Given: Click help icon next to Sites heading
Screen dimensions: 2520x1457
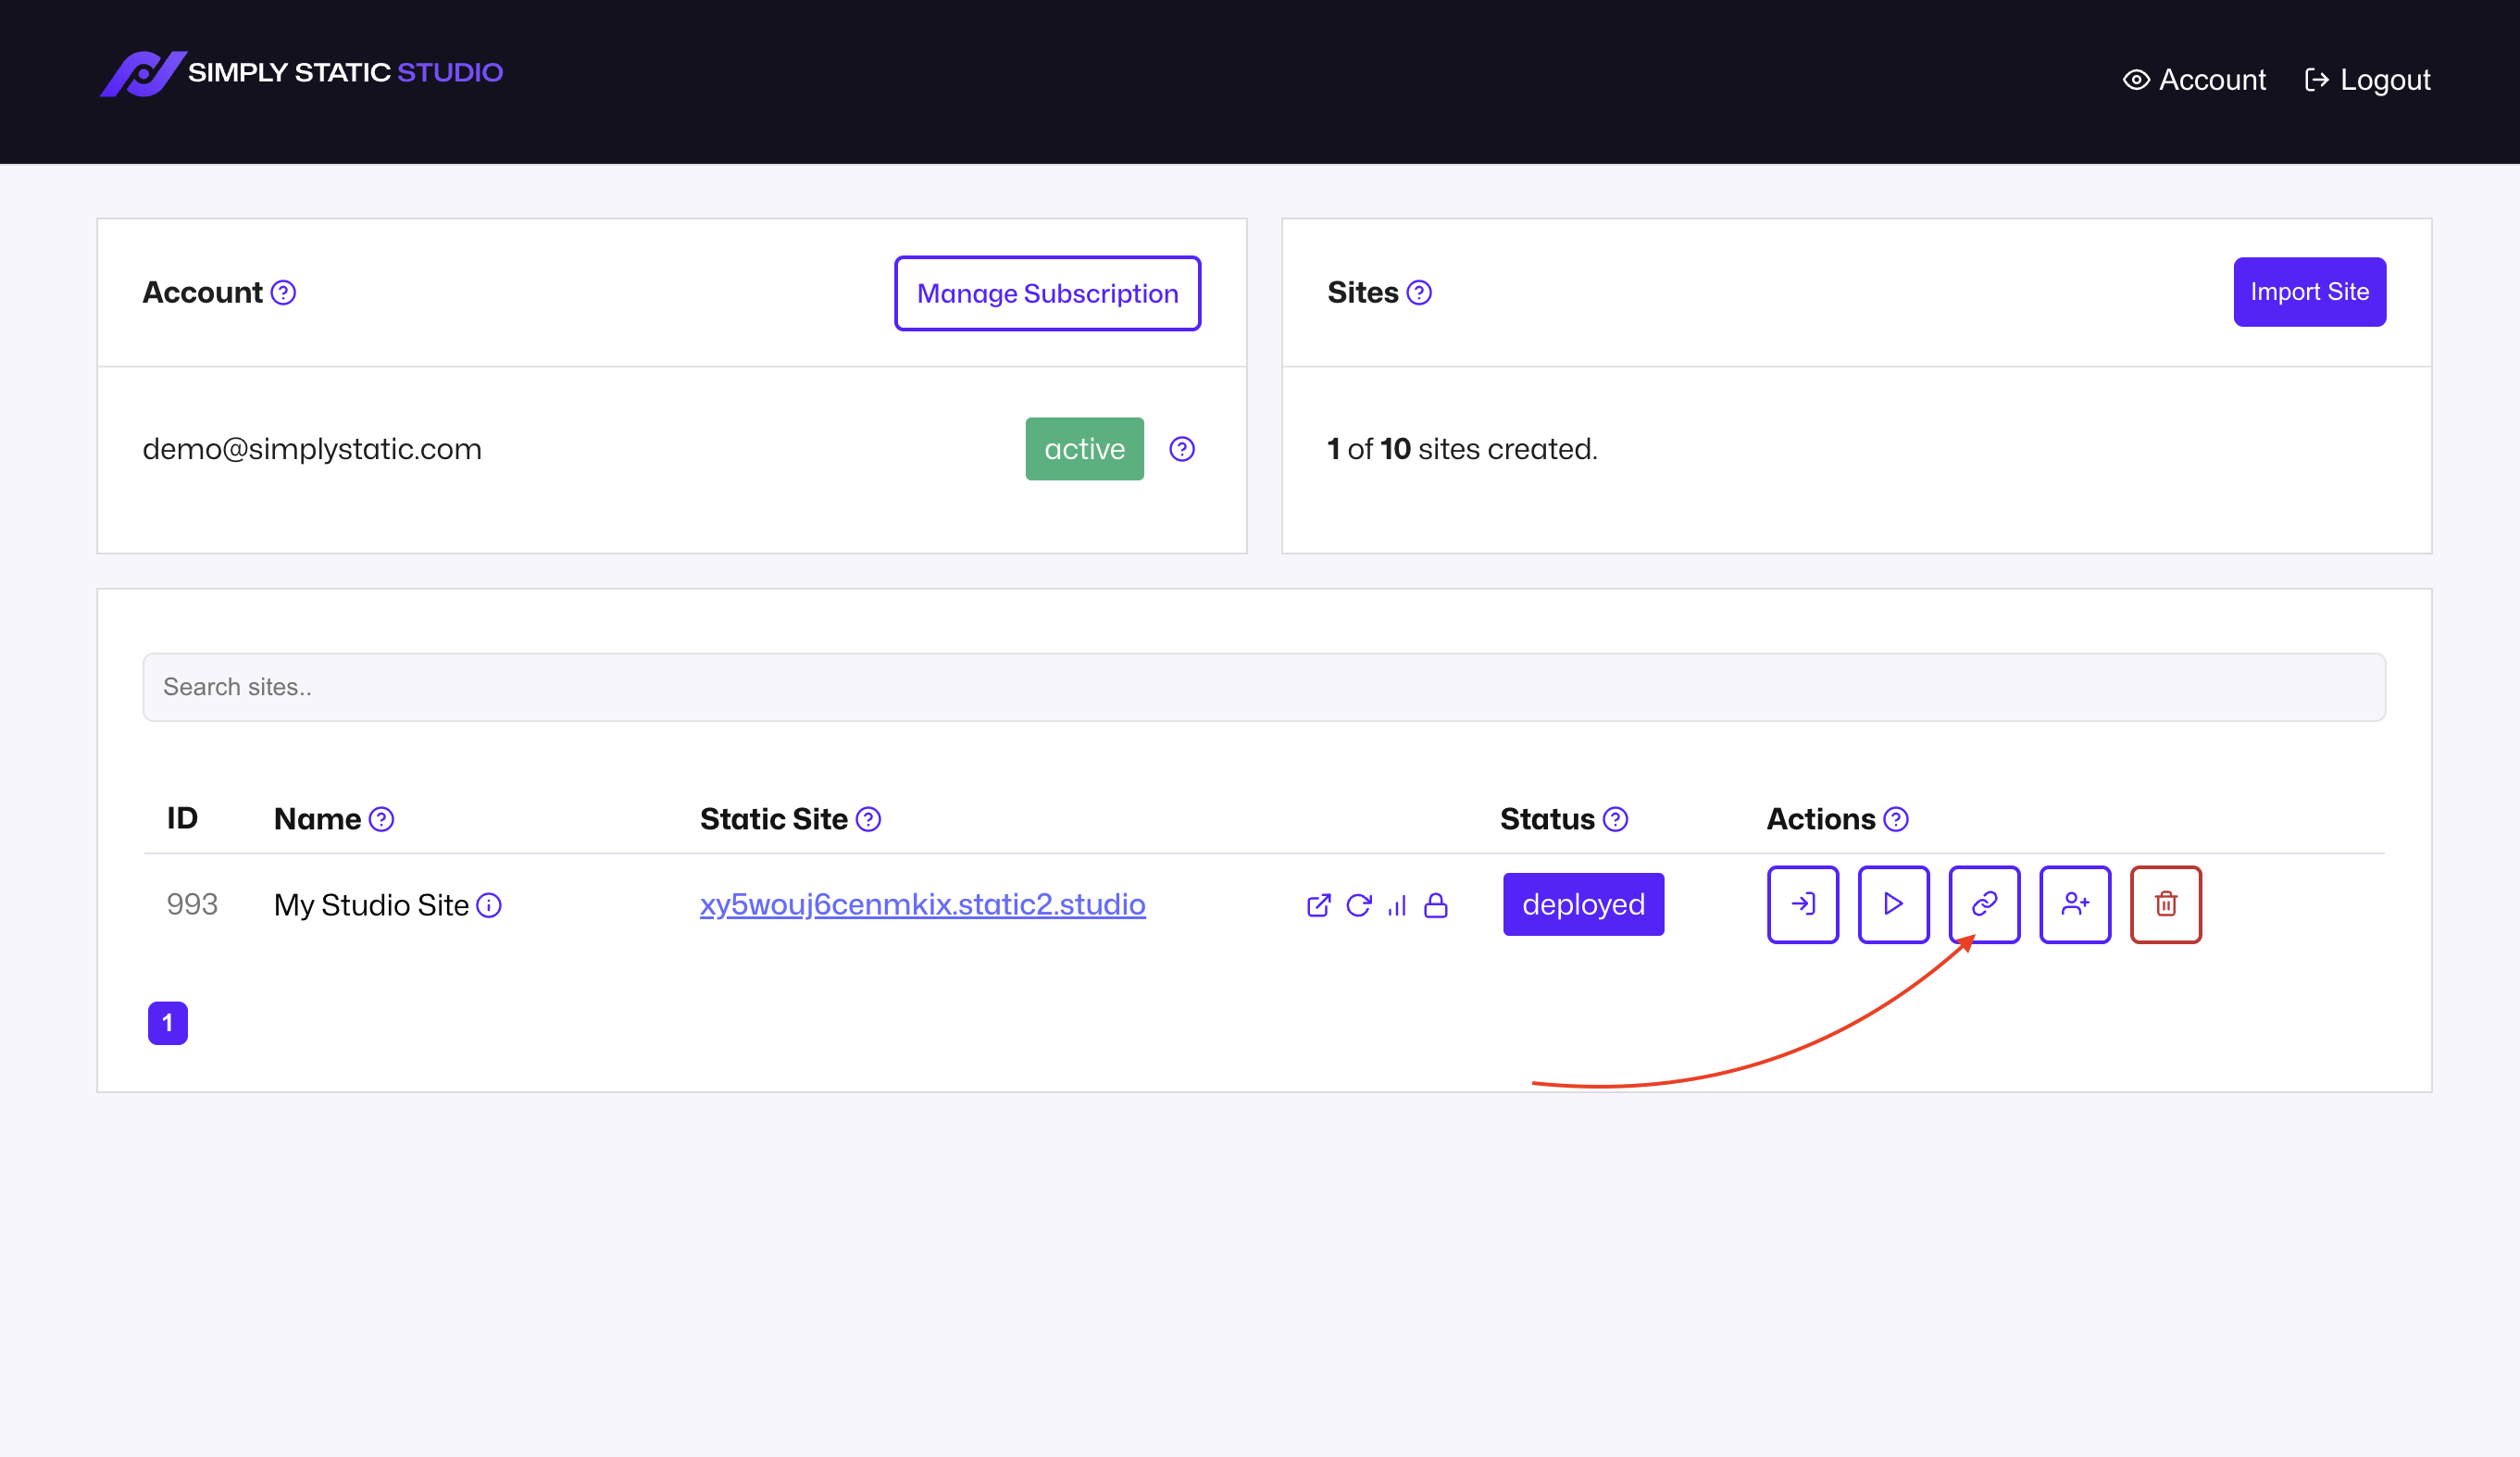Looking at the screenshot, I should [x=1419, y=292].
